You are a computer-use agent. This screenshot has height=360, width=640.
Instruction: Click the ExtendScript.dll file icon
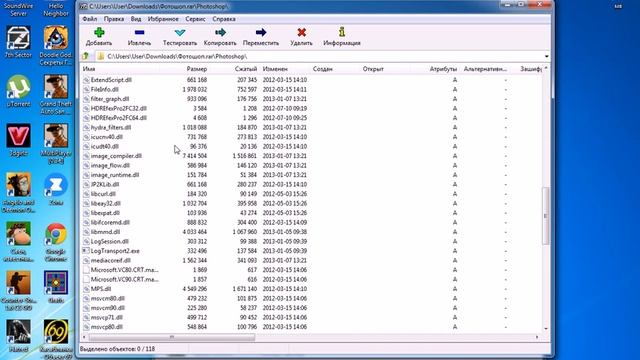tap(86, 80)
